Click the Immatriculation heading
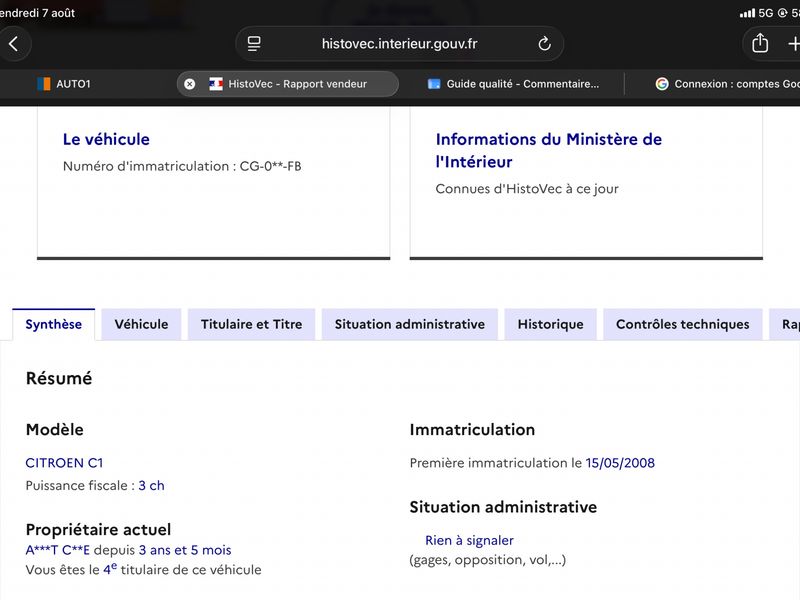Screen dimensions: 800x600 click(x=472, y=430)
